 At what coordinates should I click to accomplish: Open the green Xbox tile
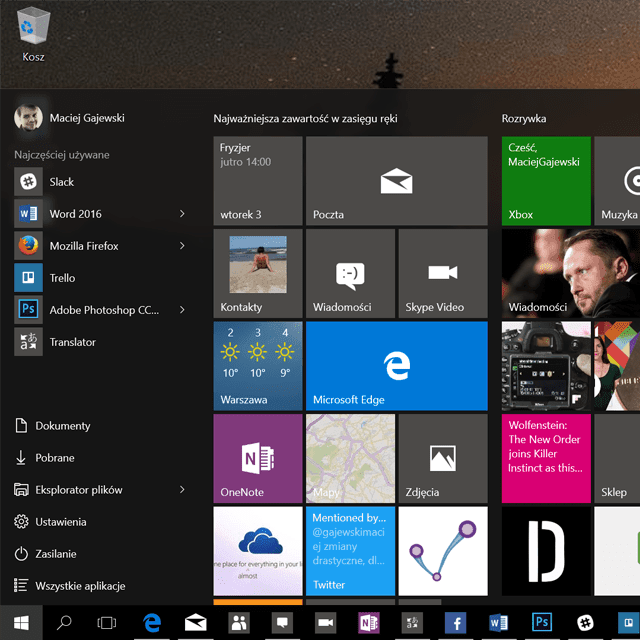tap(546, 181)
